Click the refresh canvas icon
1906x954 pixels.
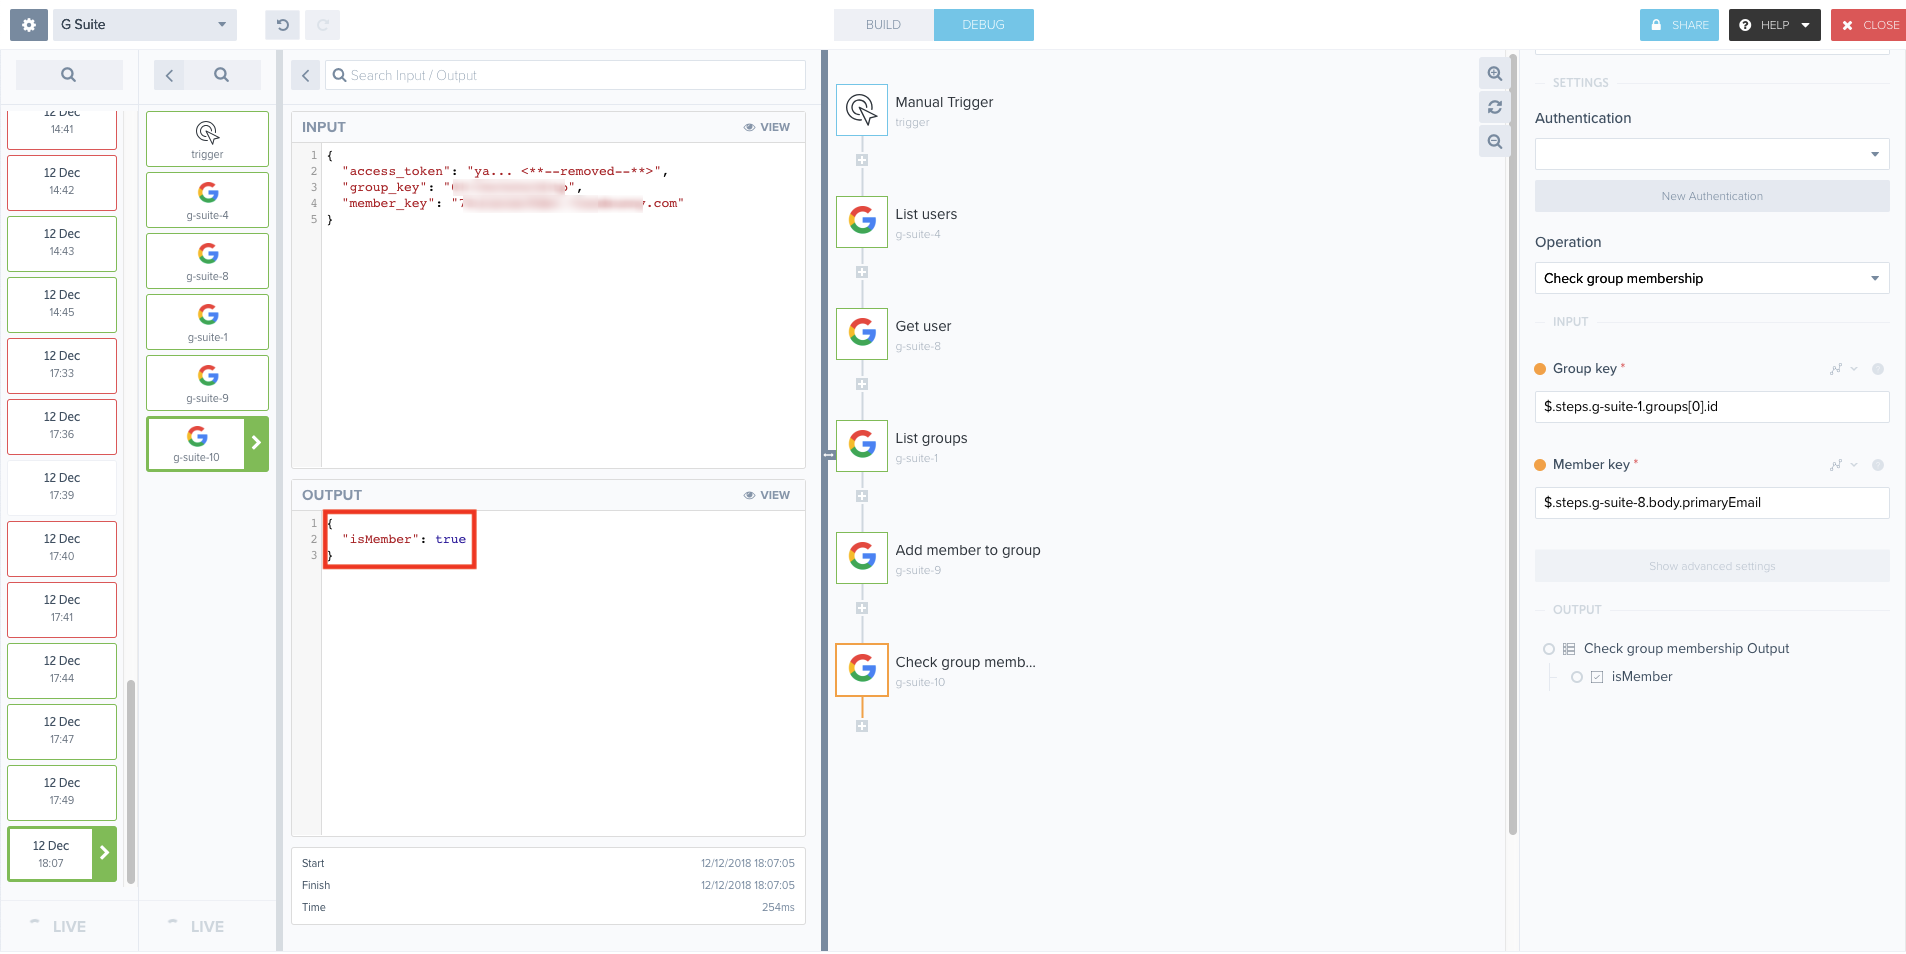click(x=1494, y=108)
